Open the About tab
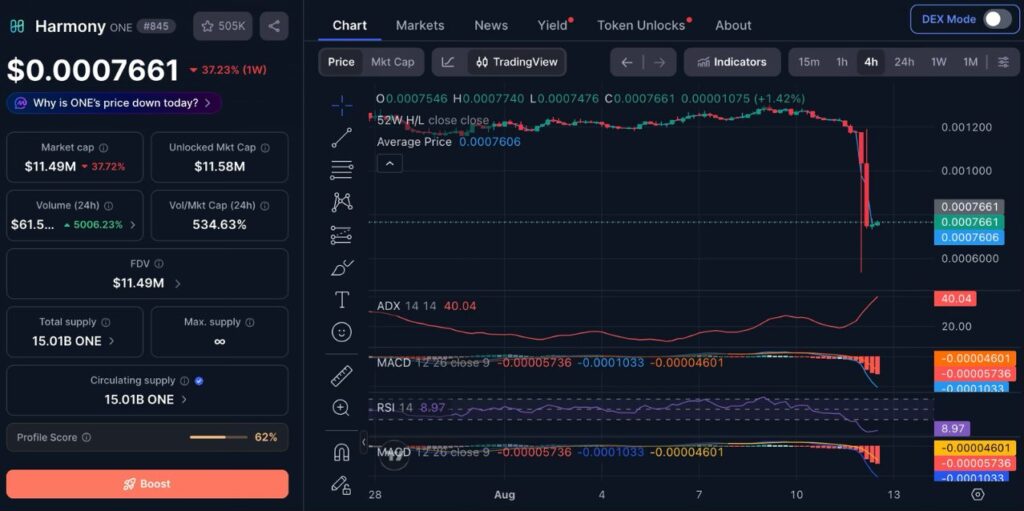Screen dimensions: 1024x511 click(733, 25)
